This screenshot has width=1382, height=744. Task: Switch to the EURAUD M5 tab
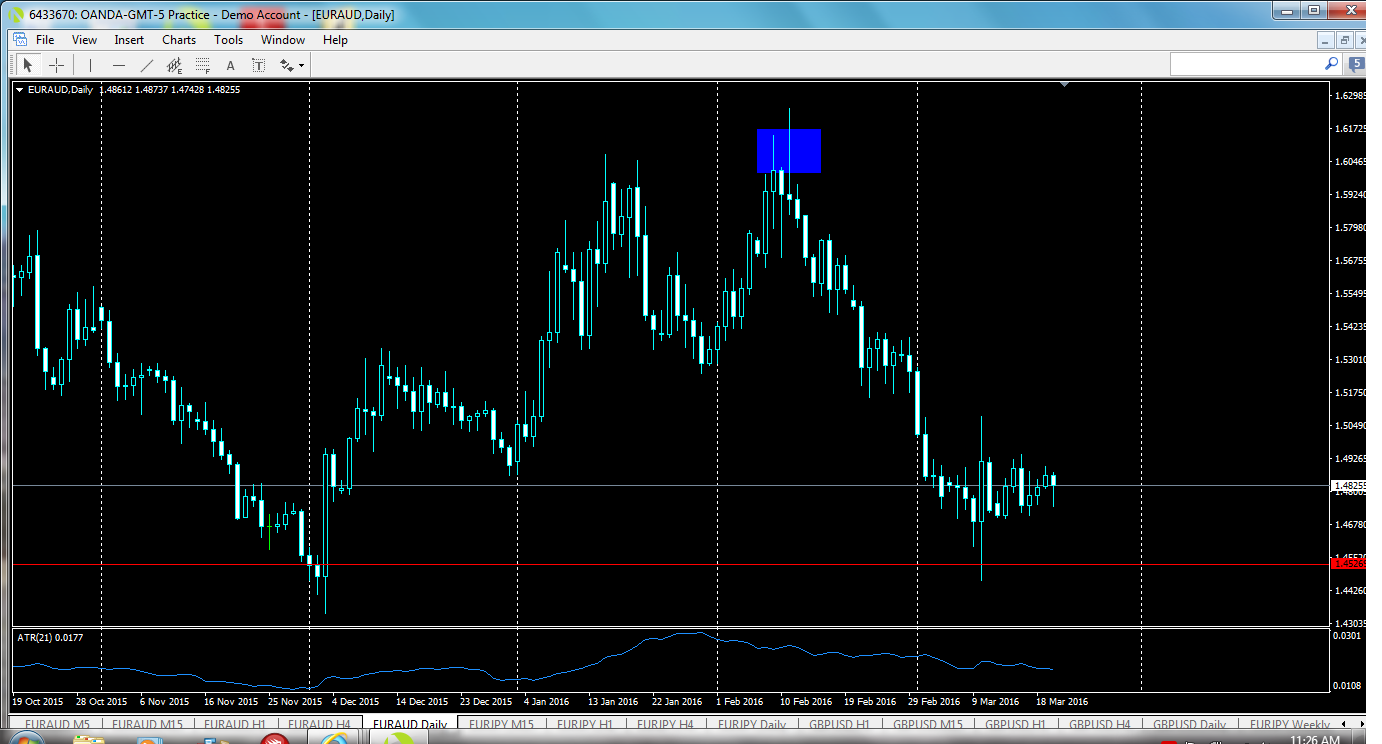(x=58, y=724)
